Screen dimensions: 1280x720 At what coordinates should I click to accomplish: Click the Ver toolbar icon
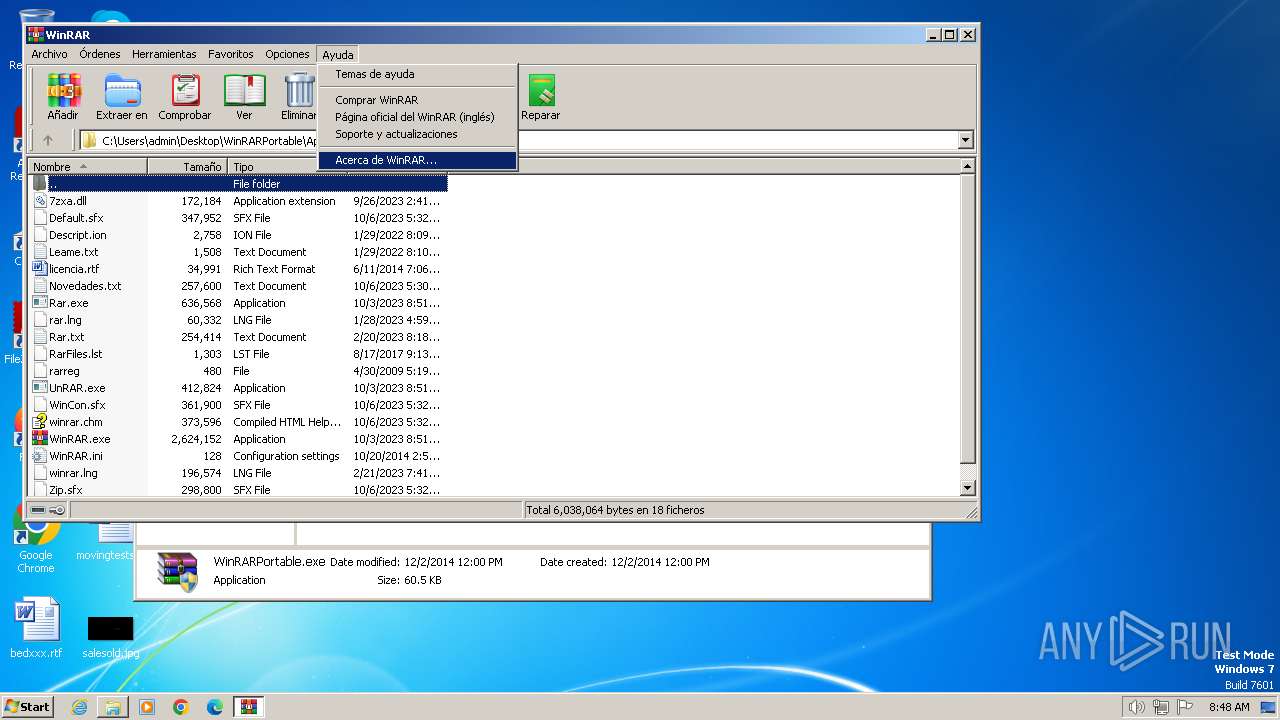244,97
